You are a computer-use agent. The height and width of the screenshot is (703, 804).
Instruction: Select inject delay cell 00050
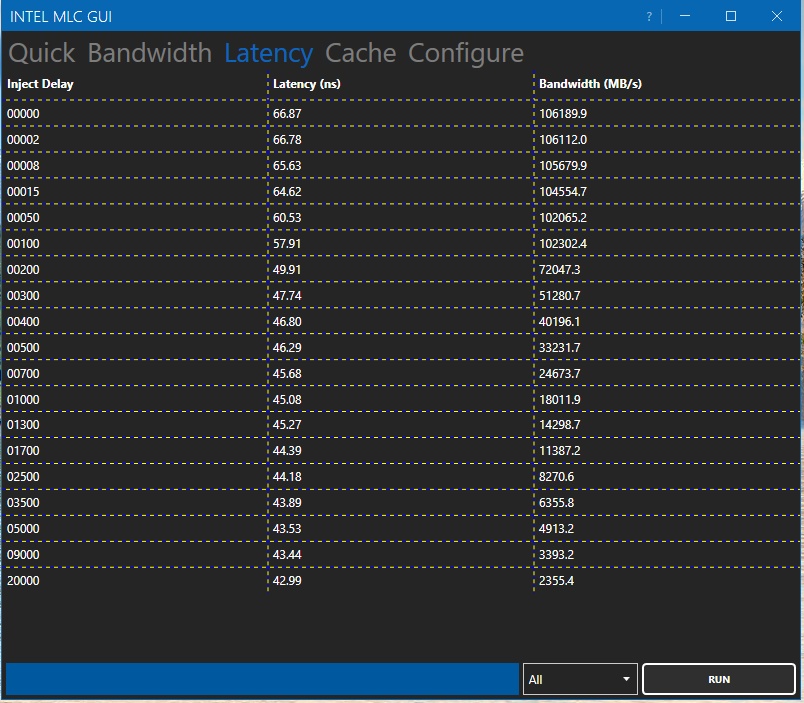[x=23, y=218]
